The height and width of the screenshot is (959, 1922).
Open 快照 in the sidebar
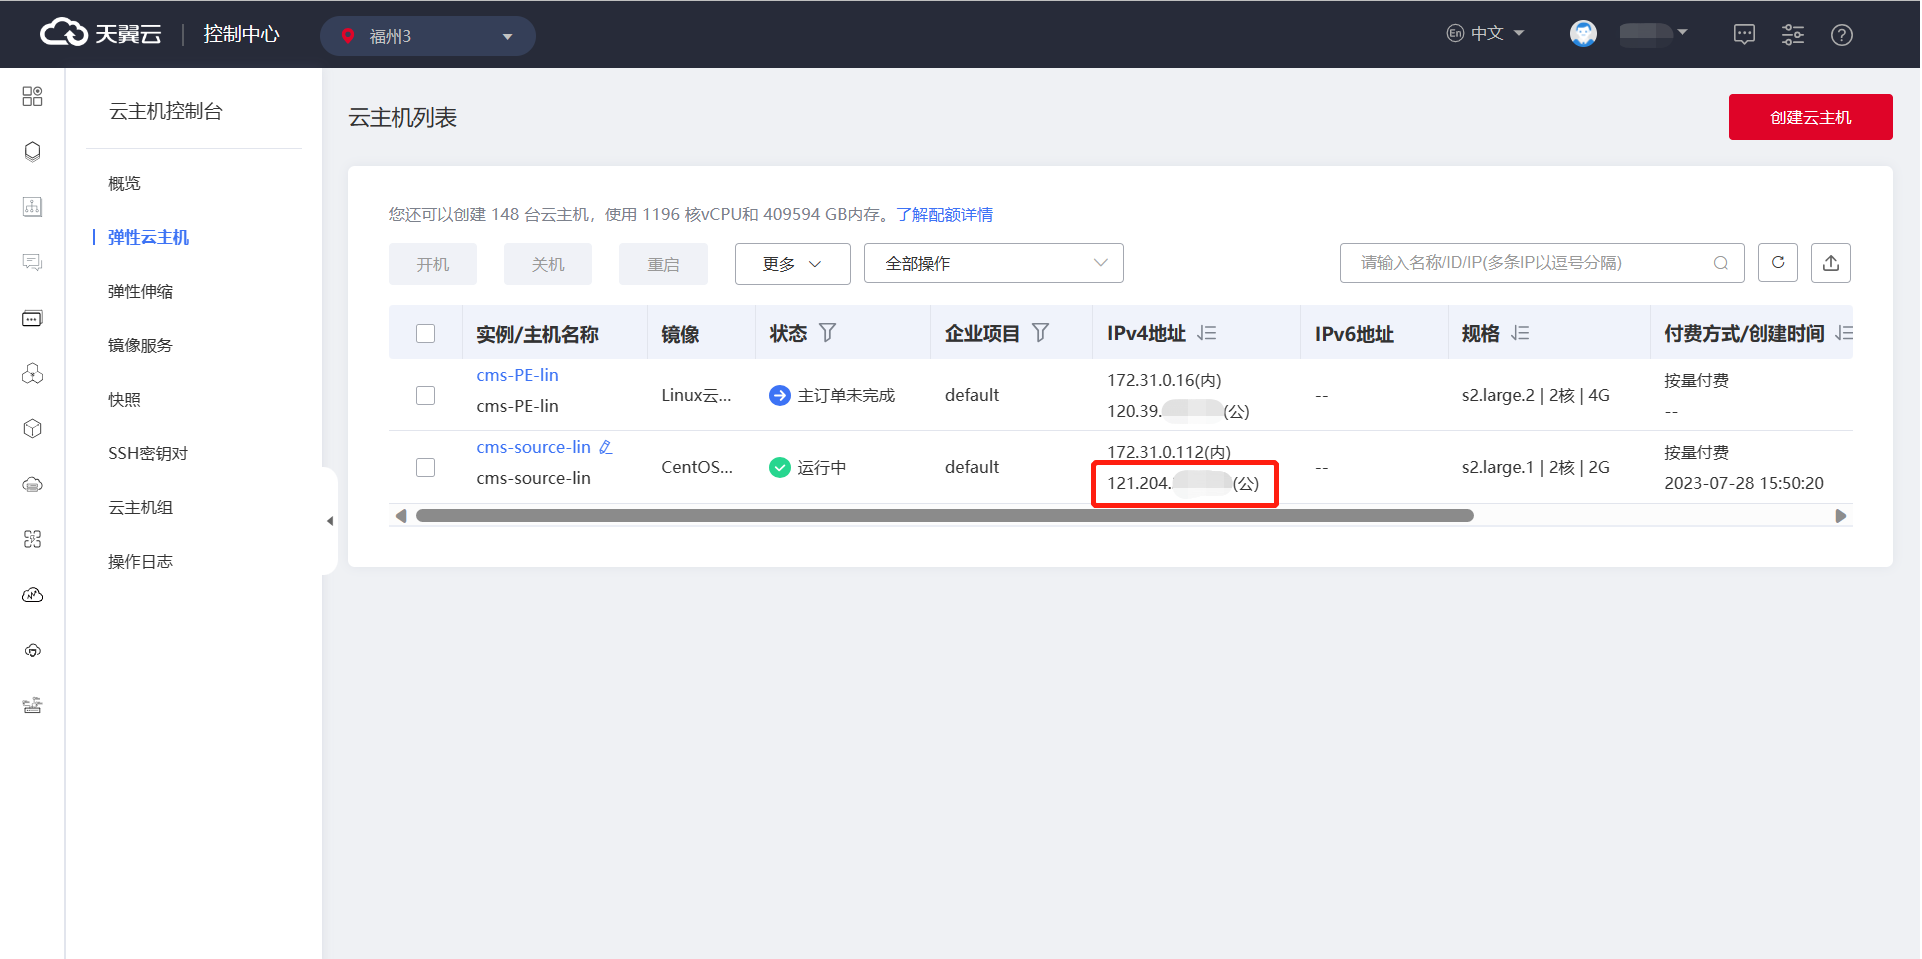point(124,399)
